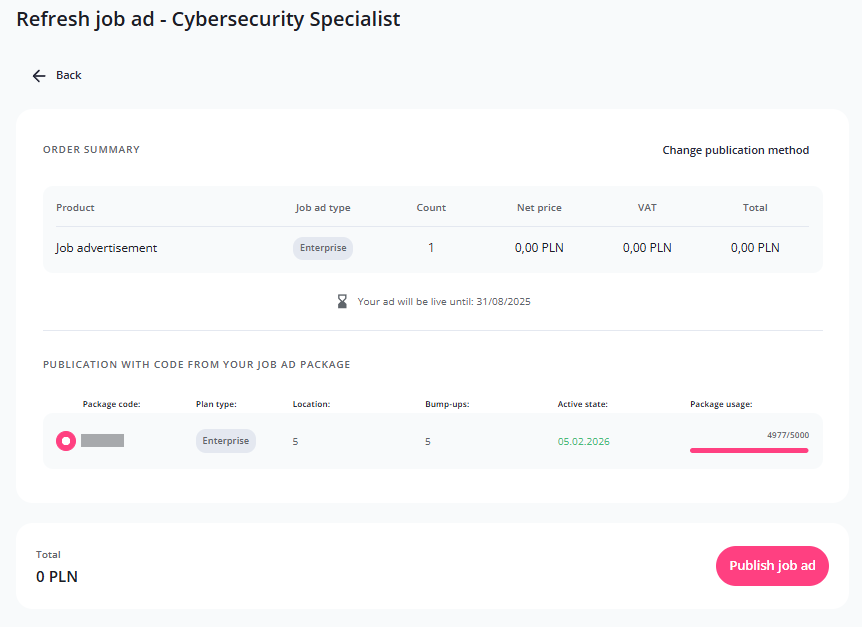Click the Job advertisement product name

pos(106,248)
